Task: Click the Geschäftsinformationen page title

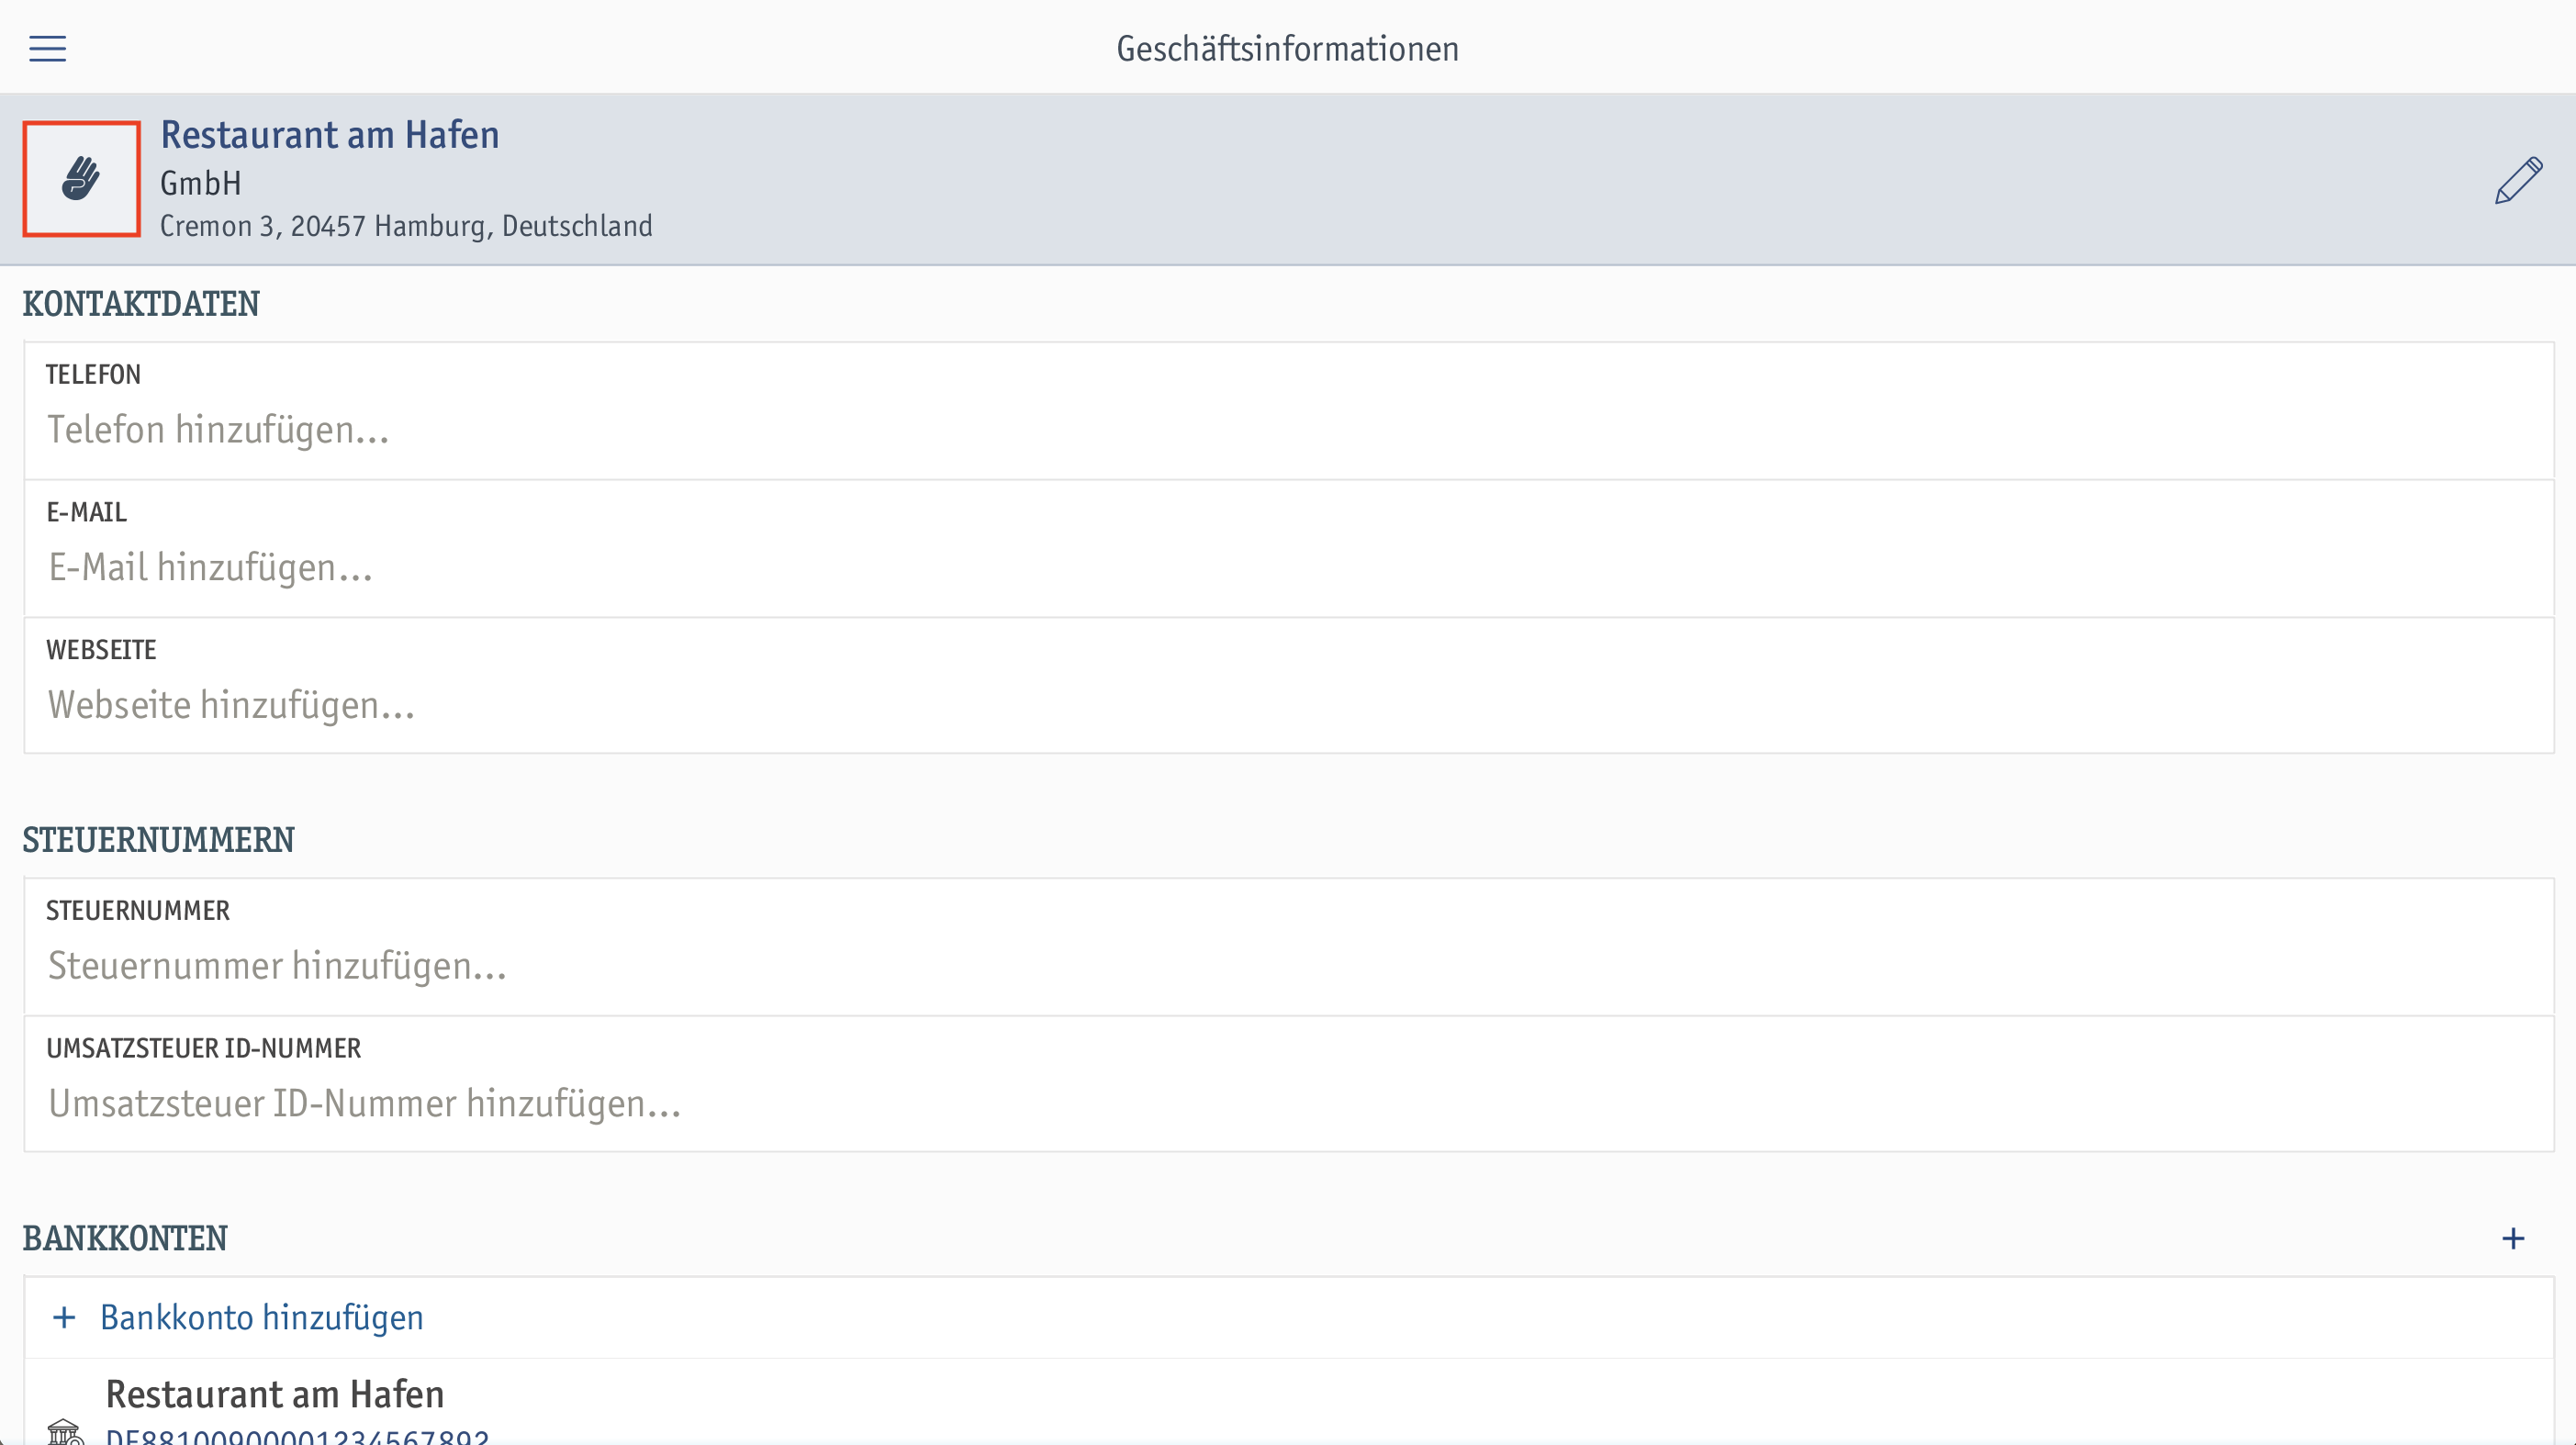Action: 1287,48
